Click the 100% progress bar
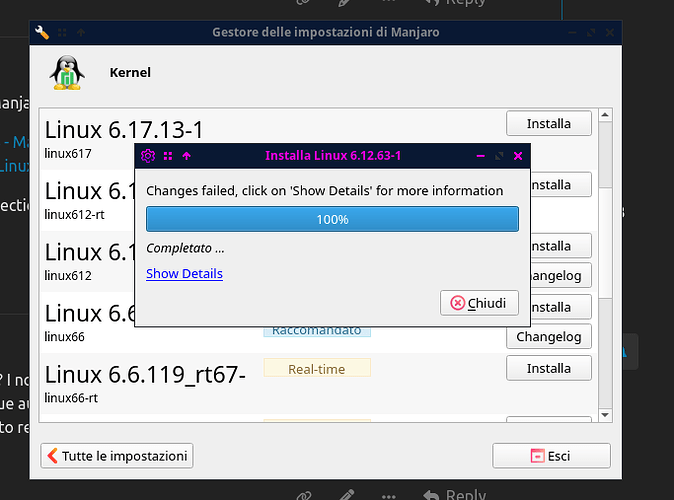 [332, 219]
